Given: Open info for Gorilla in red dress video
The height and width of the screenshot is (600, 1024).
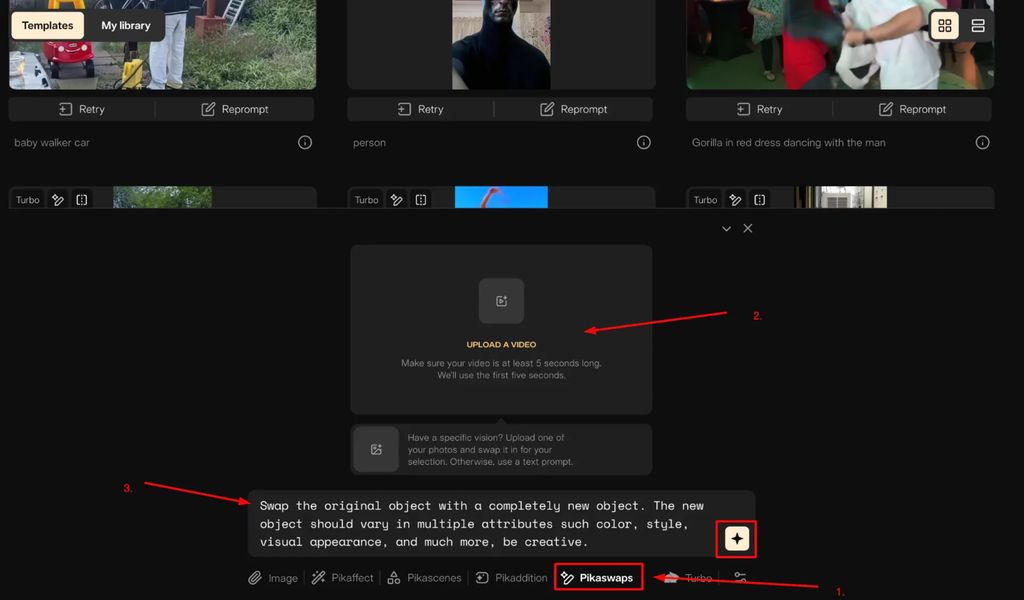Looking at the screenshot, I should pos(982,143).
